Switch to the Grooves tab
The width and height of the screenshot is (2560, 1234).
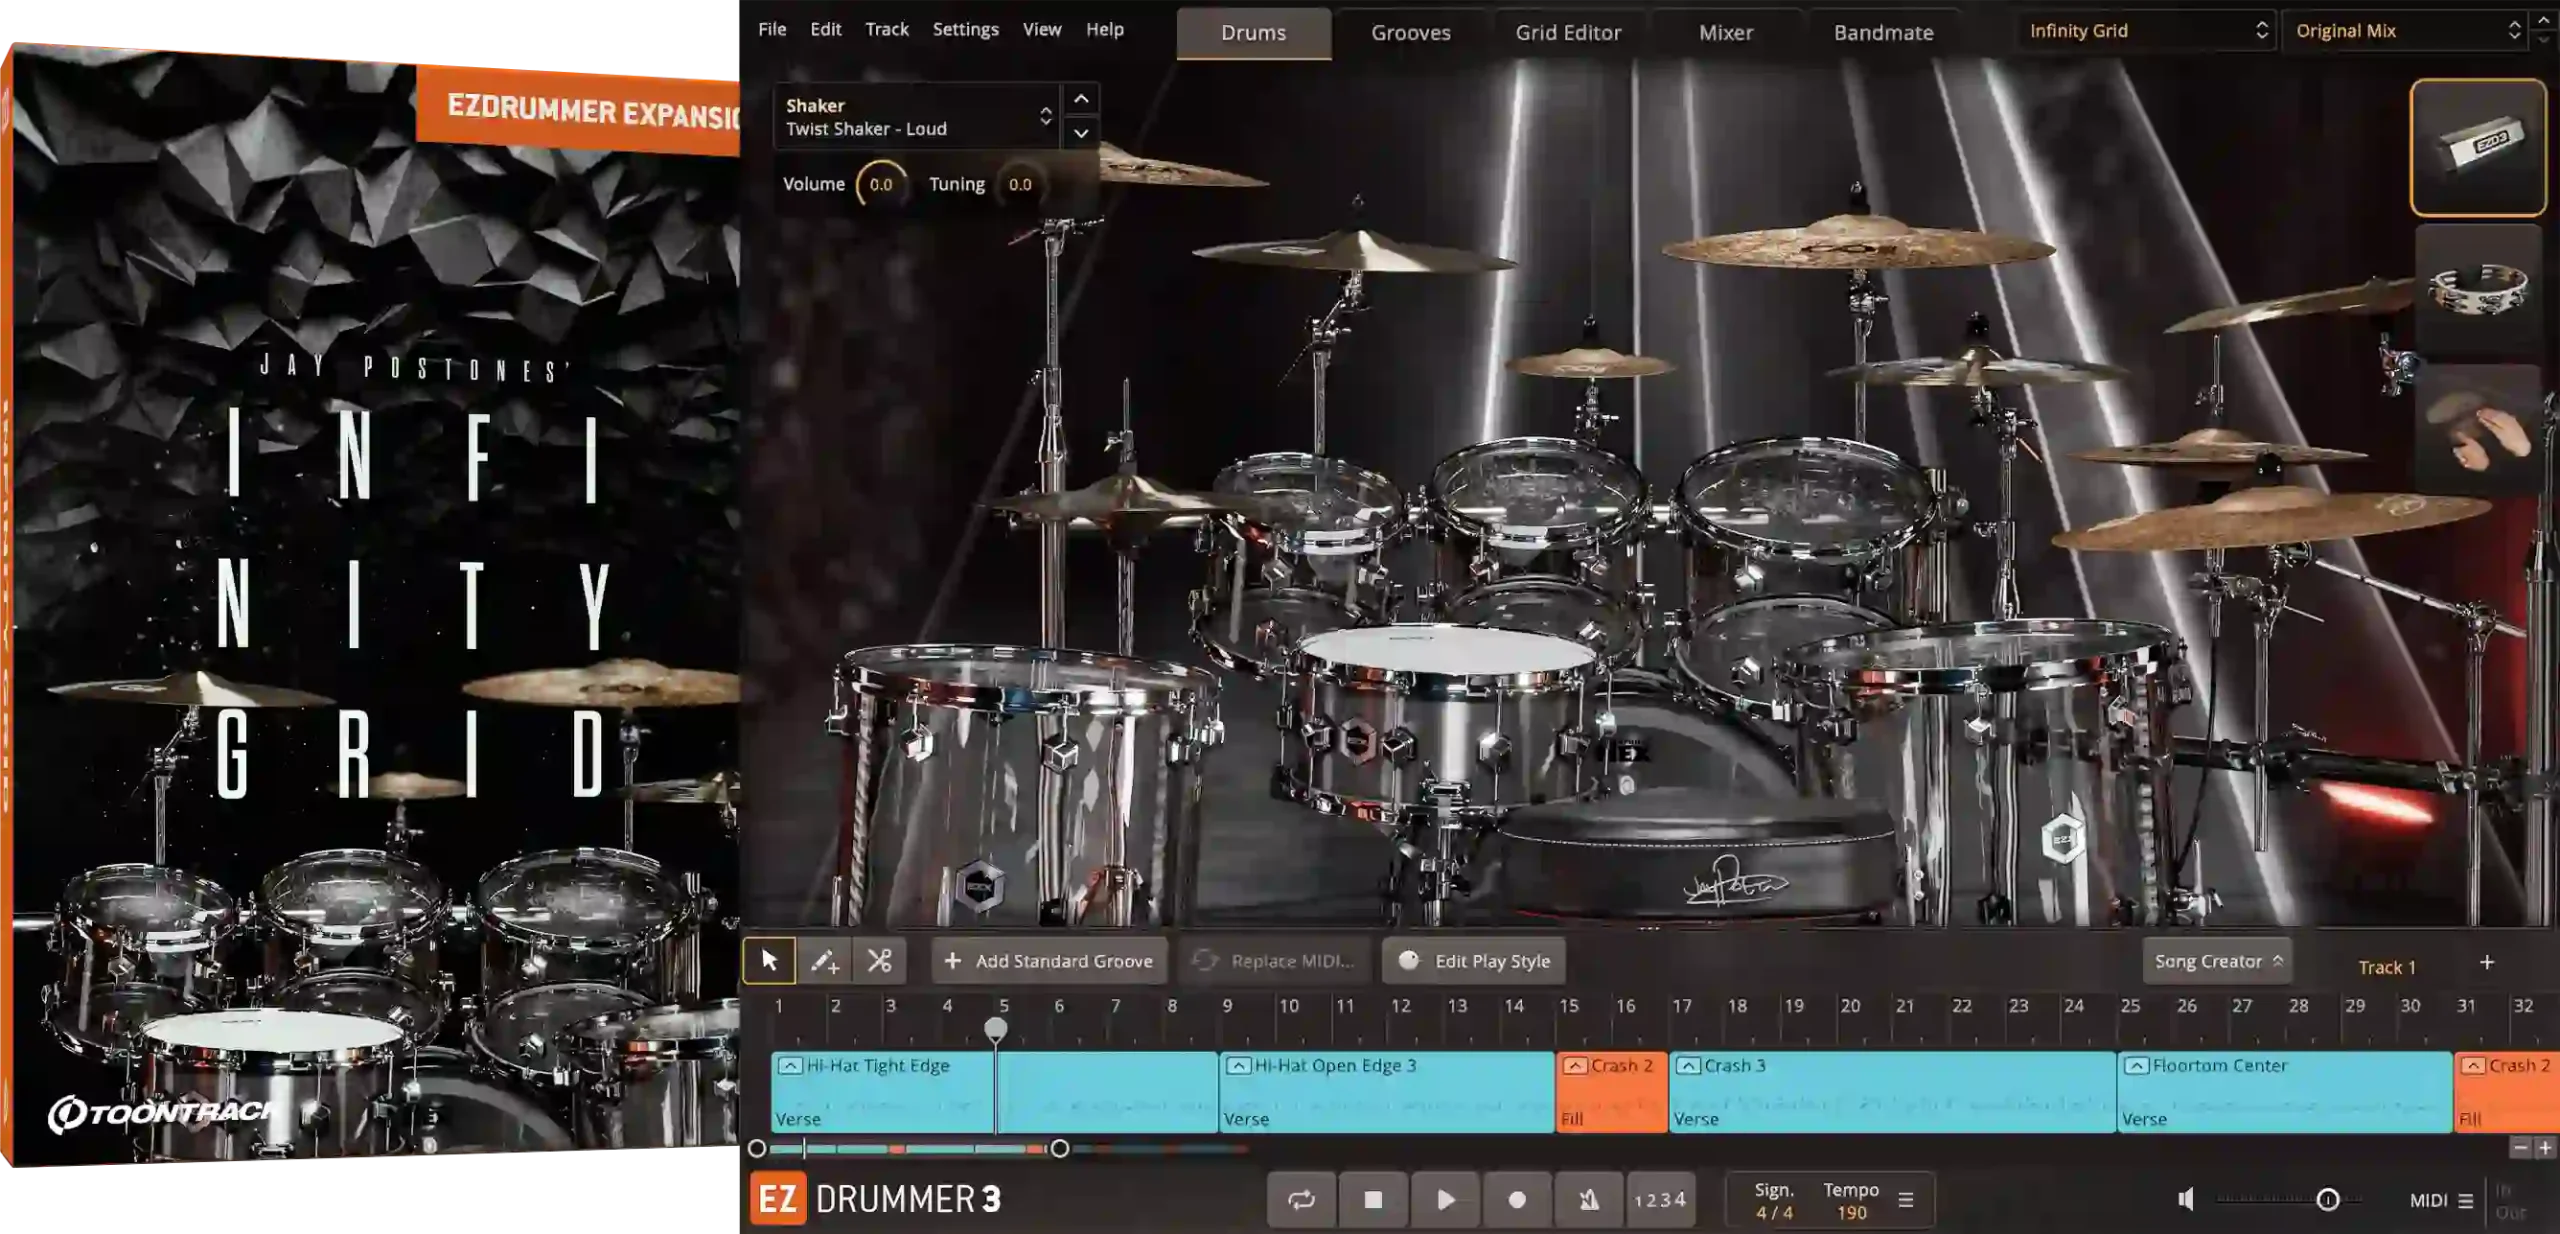(x=1410, y=33)
